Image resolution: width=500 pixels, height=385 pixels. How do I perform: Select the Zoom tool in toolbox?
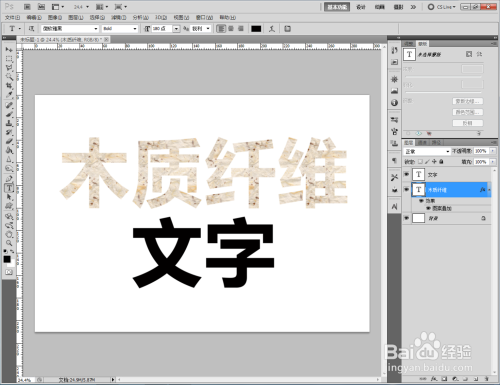click(x=9, y=243)
